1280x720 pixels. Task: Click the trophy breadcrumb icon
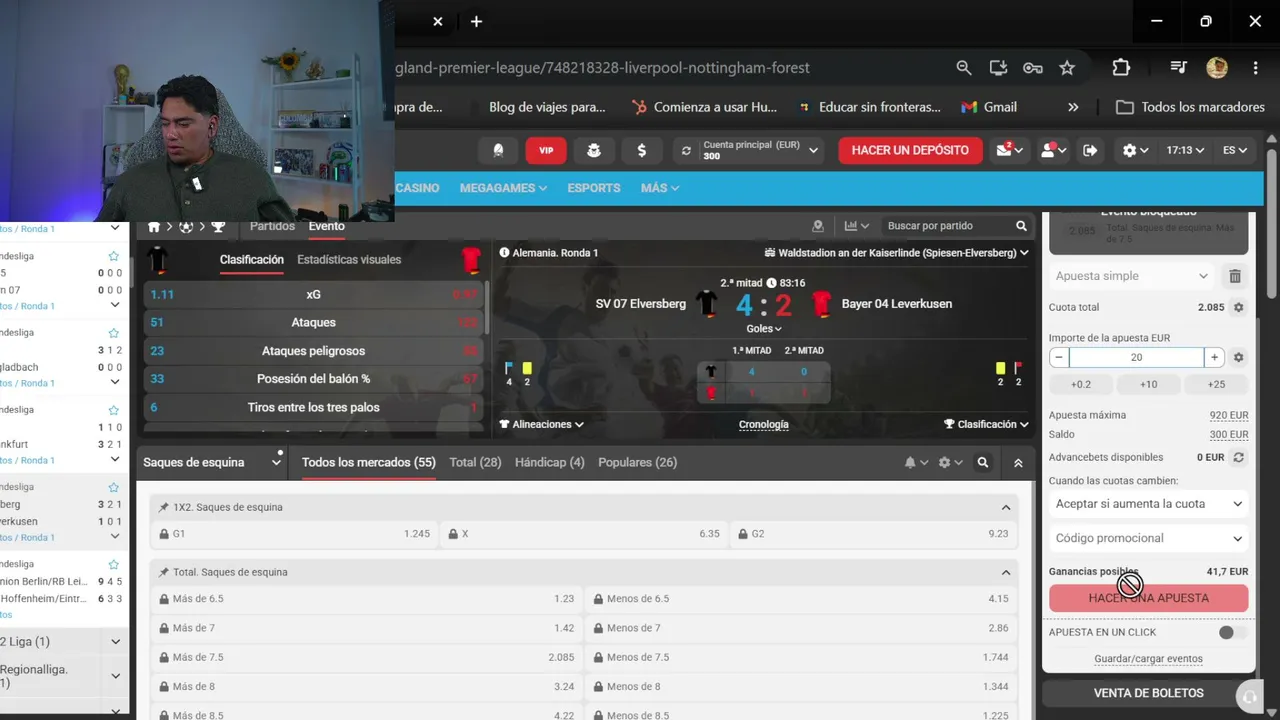tap(218, 227)
